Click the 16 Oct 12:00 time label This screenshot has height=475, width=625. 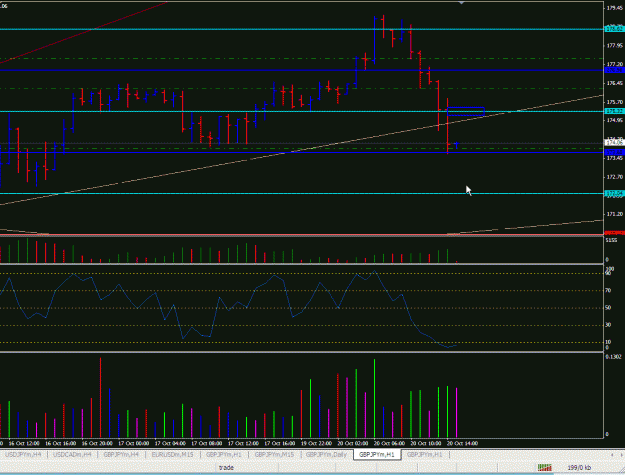point(24,443)
